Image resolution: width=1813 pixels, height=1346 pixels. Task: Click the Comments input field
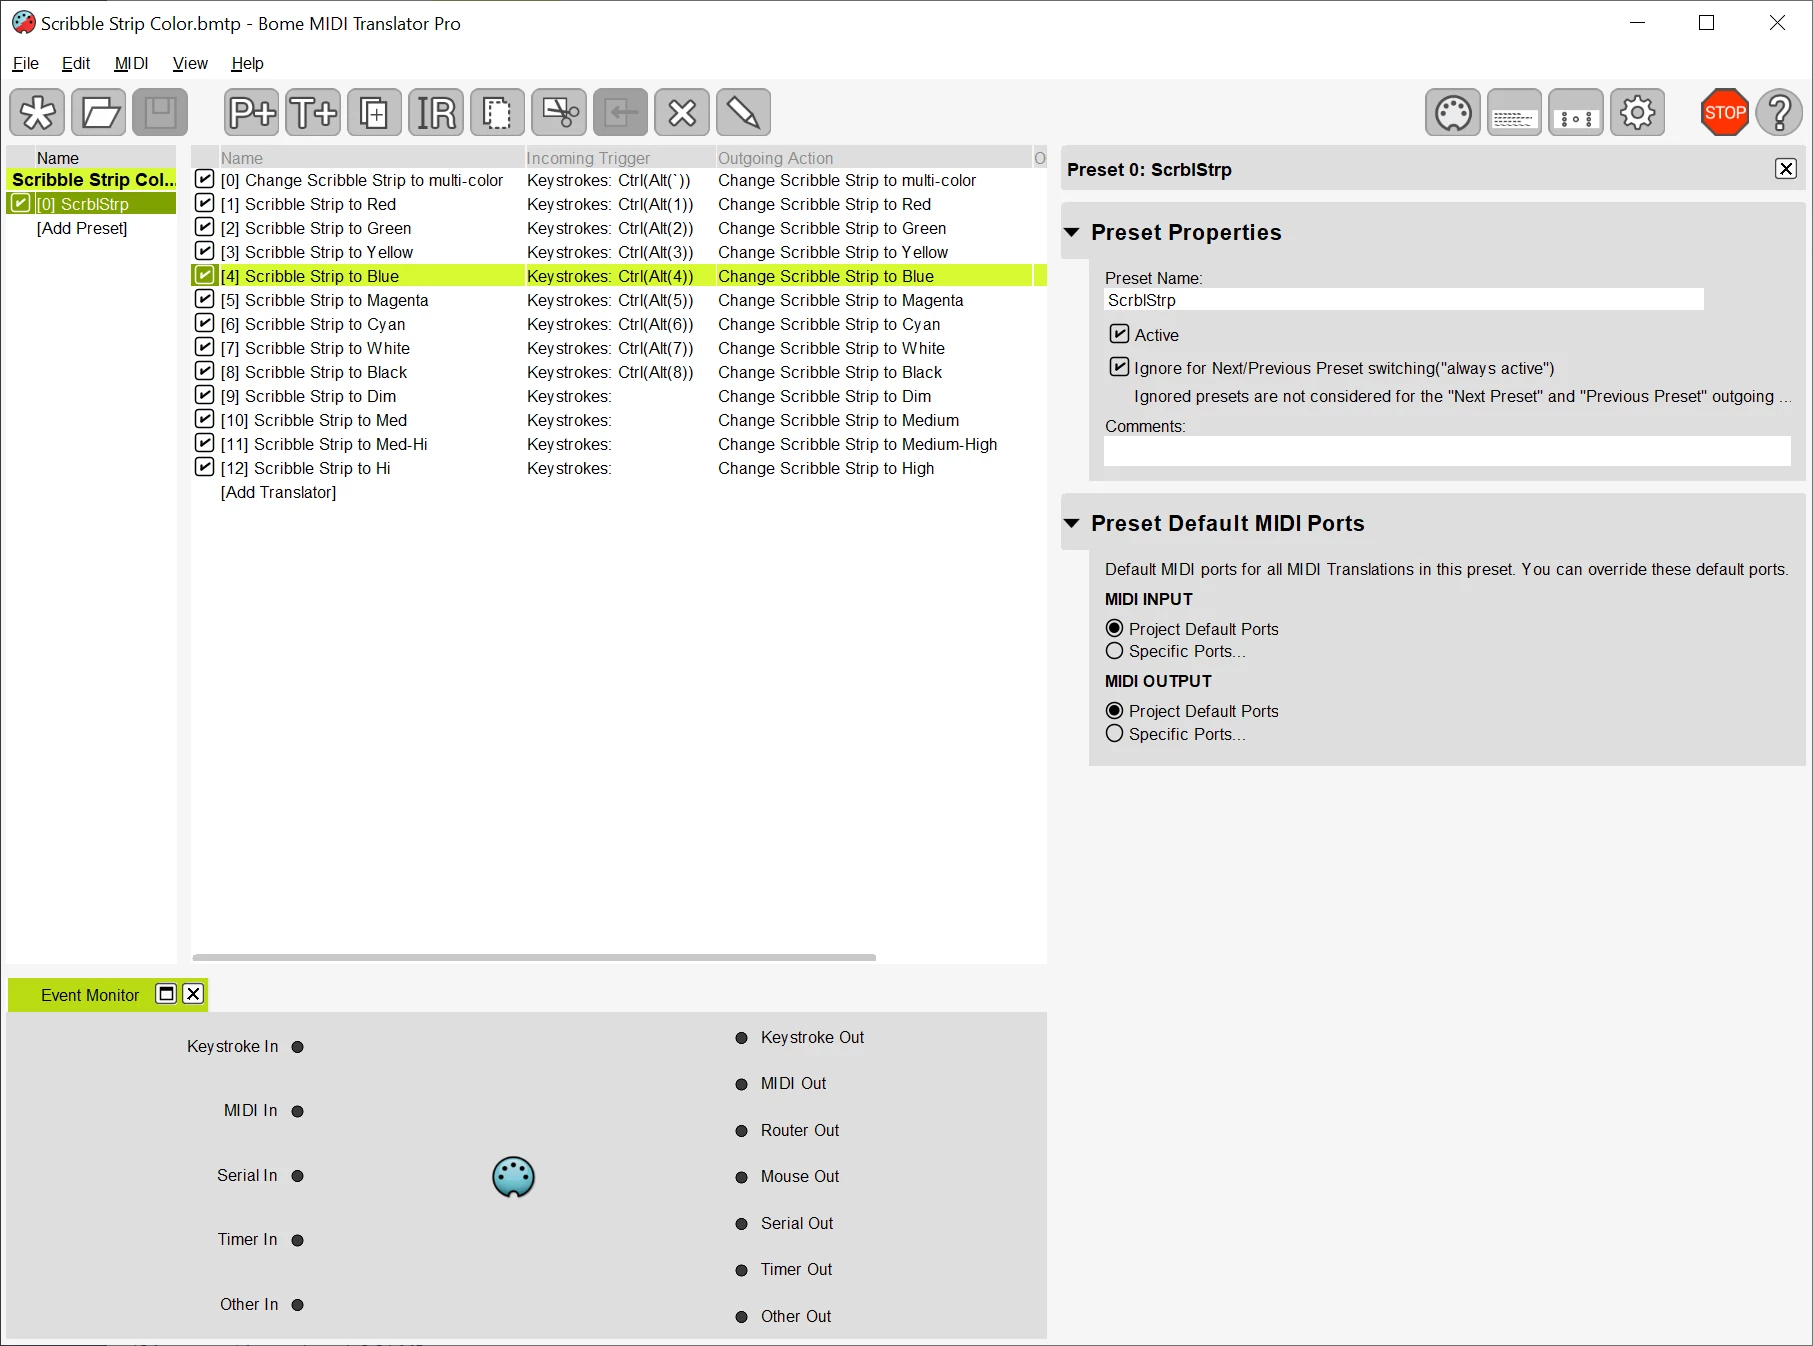pos(1447,451)
